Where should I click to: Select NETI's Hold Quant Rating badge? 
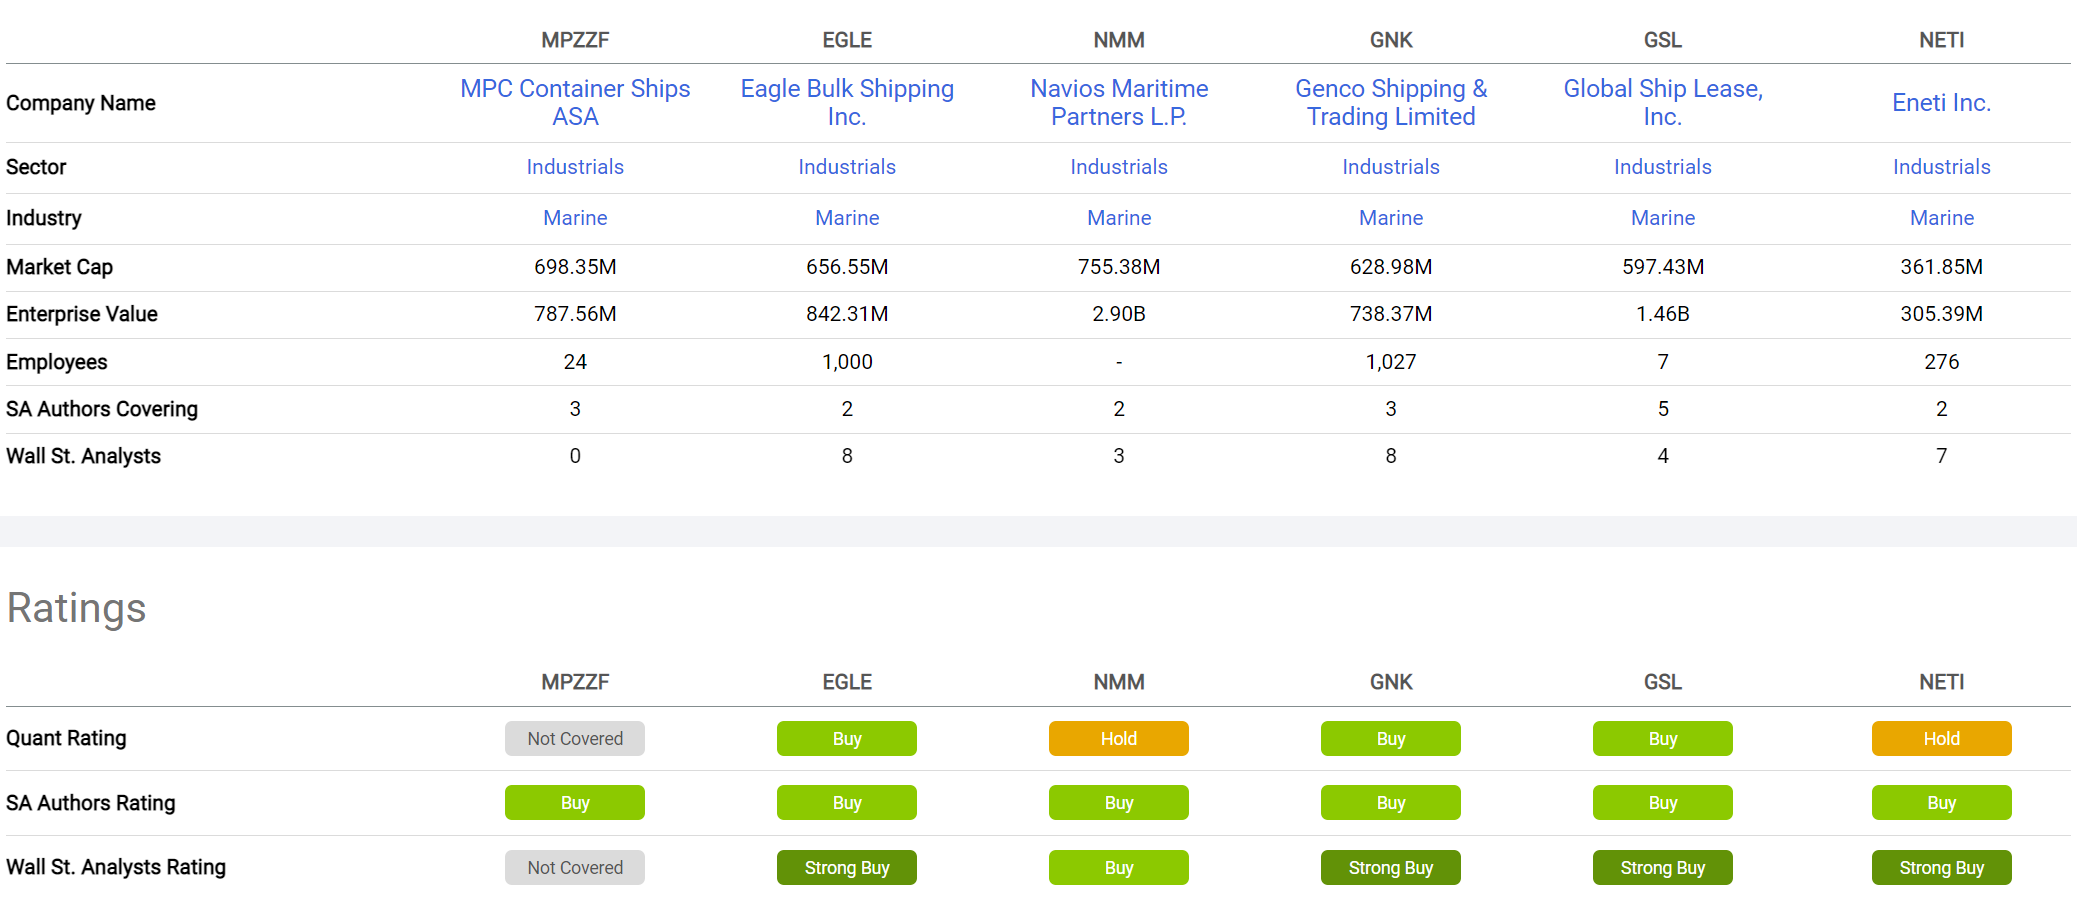(x=1941, y=739)
